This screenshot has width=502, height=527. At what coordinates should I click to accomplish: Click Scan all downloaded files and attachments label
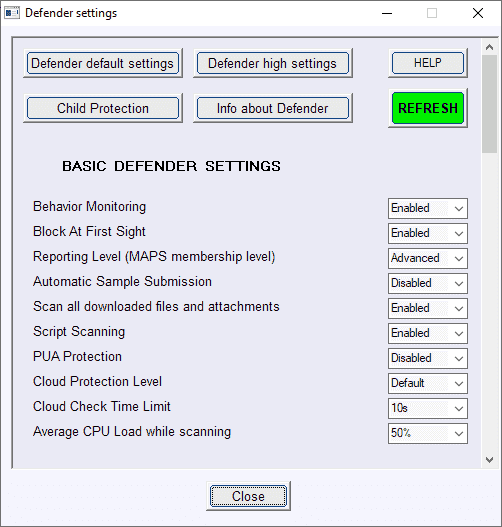click(156, 307)
